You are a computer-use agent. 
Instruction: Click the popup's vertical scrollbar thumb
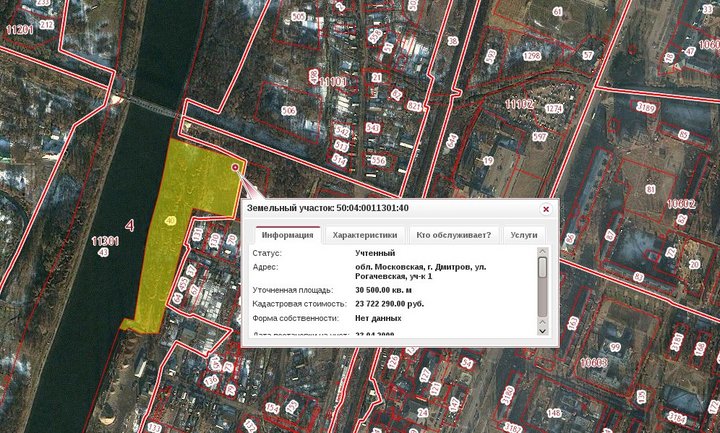tap(543, 270)
